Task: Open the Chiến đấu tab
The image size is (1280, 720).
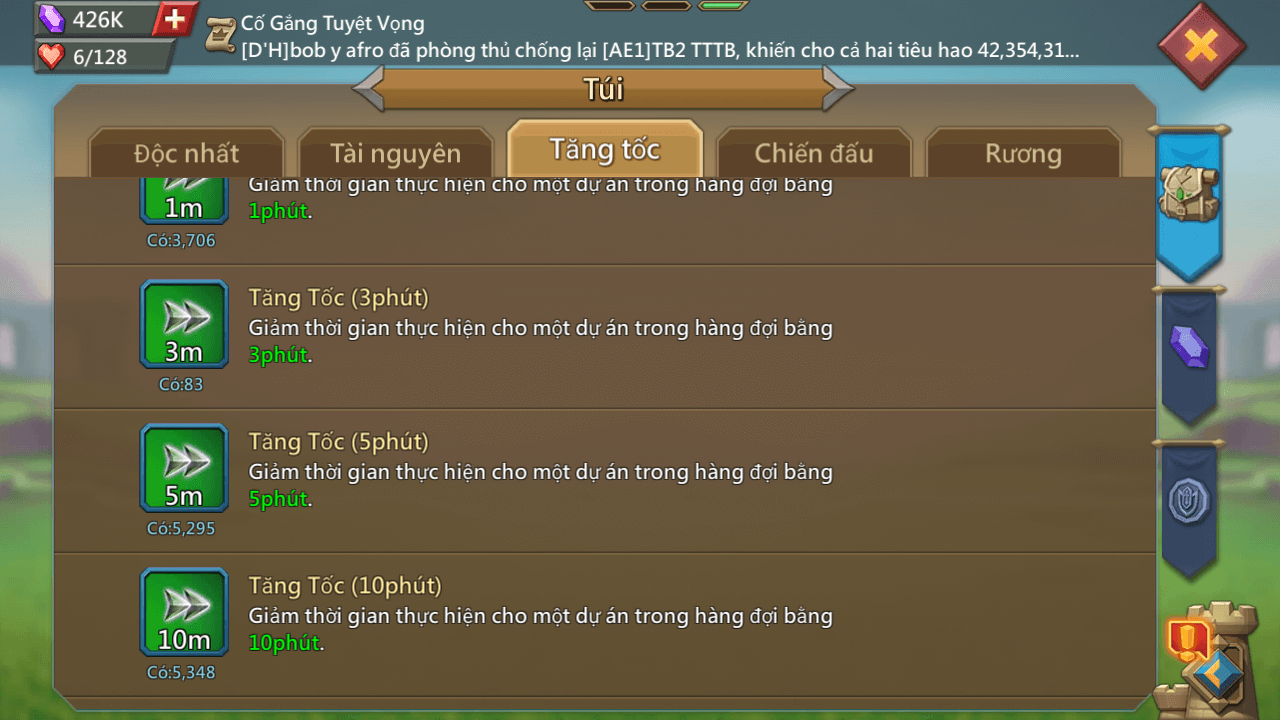Action: 814,153
